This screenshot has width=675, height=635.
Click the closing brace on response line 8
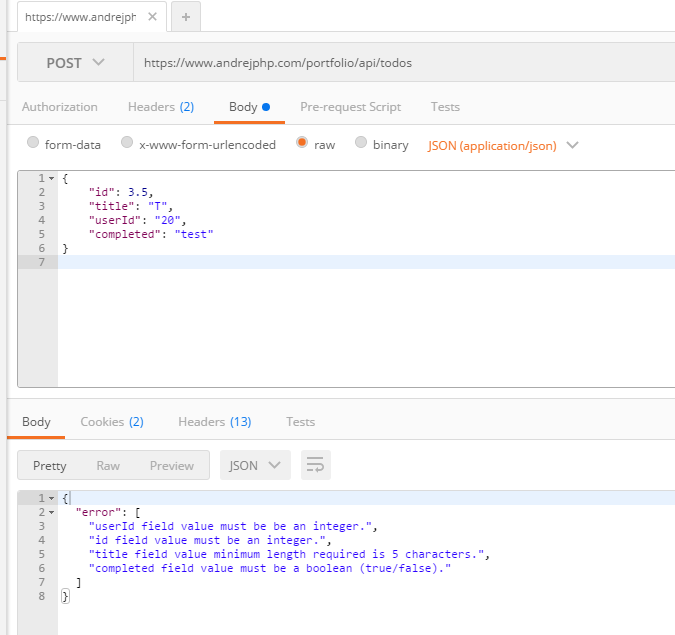point(65,596)
